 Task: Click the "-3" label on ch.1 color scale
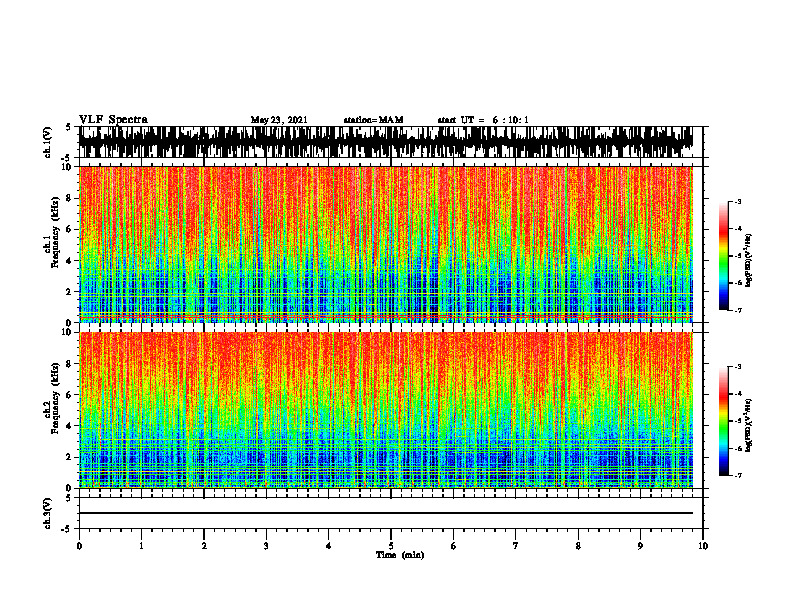tap(738, 201)
